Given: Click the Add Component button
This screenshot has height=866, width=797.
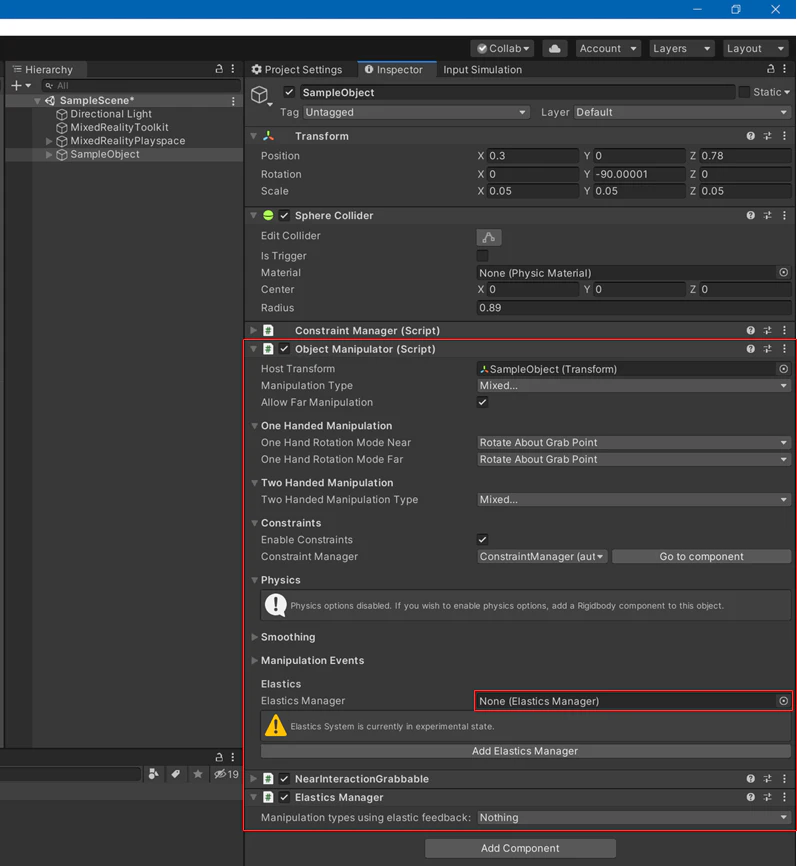Looking at the screenshot, I should click(520, 848).
